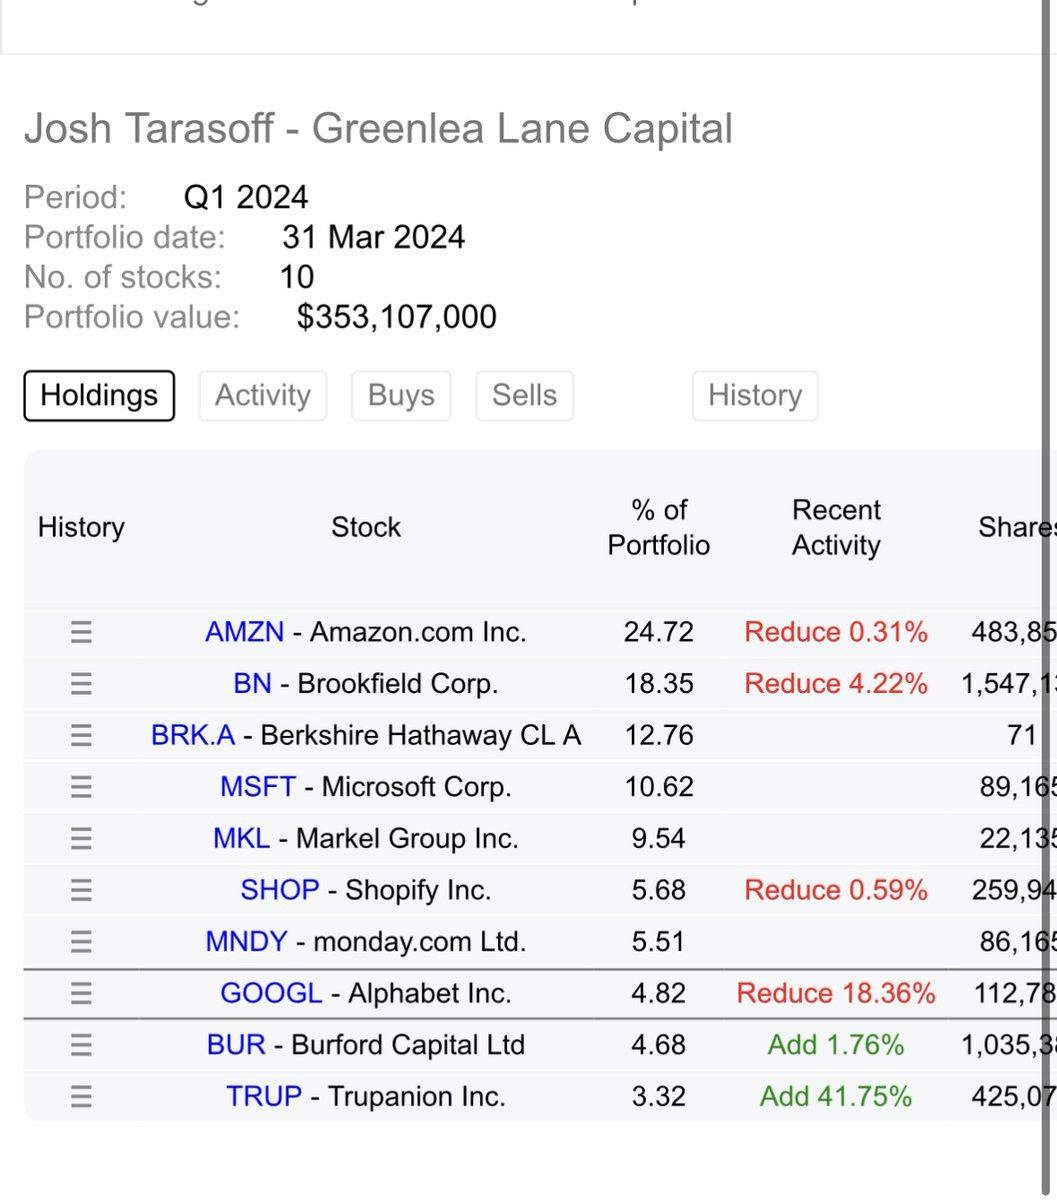
Task: Open the MSFT ticker link
Action: point(258,787)
